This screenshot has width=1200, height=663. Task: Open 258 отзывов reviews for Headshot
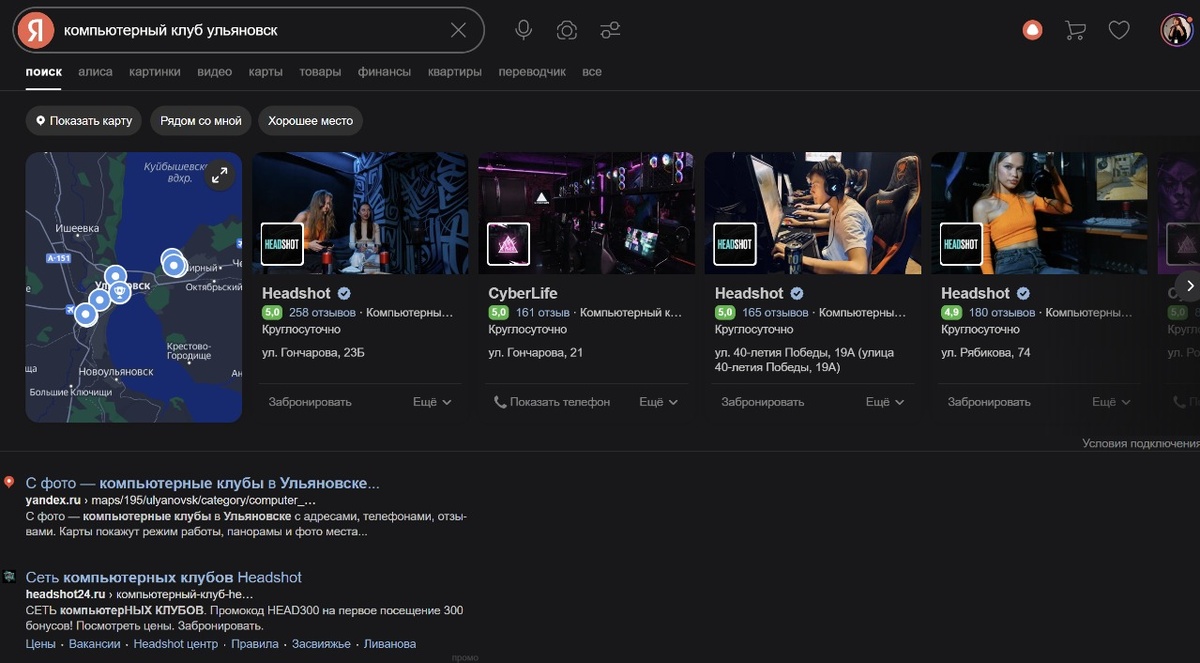tap(323, 313)
